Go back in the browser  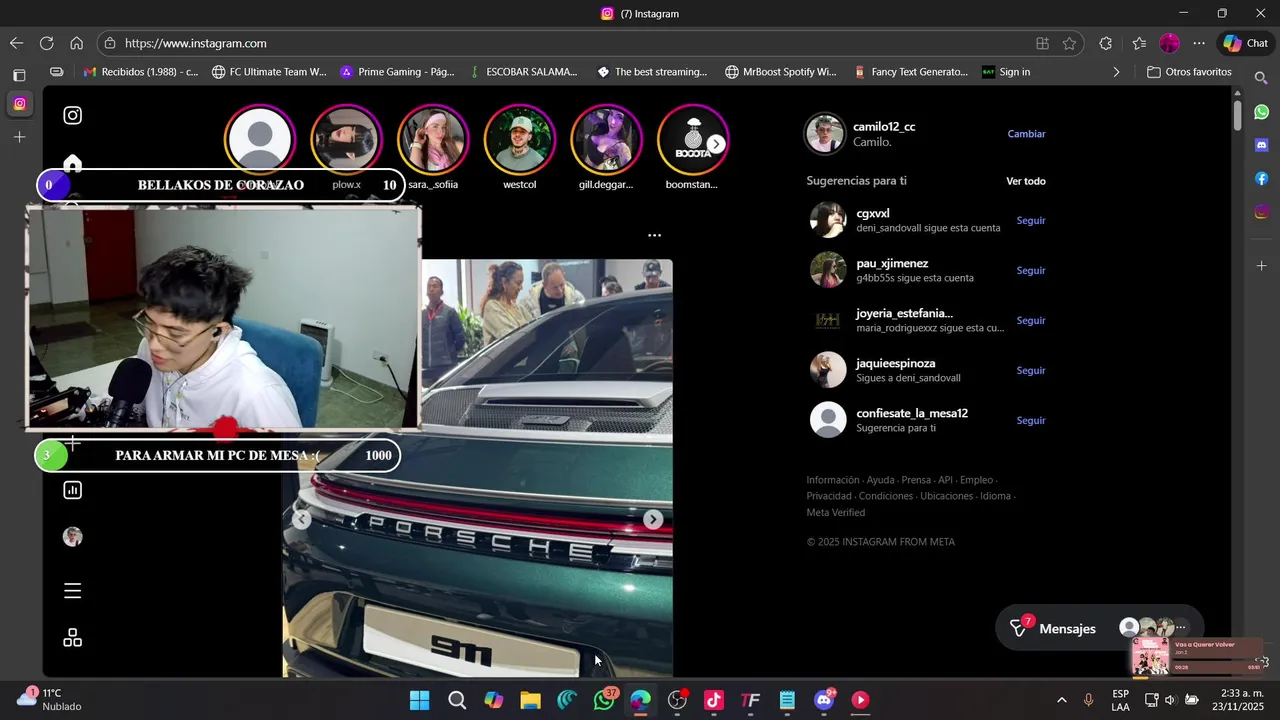[16, 43]
